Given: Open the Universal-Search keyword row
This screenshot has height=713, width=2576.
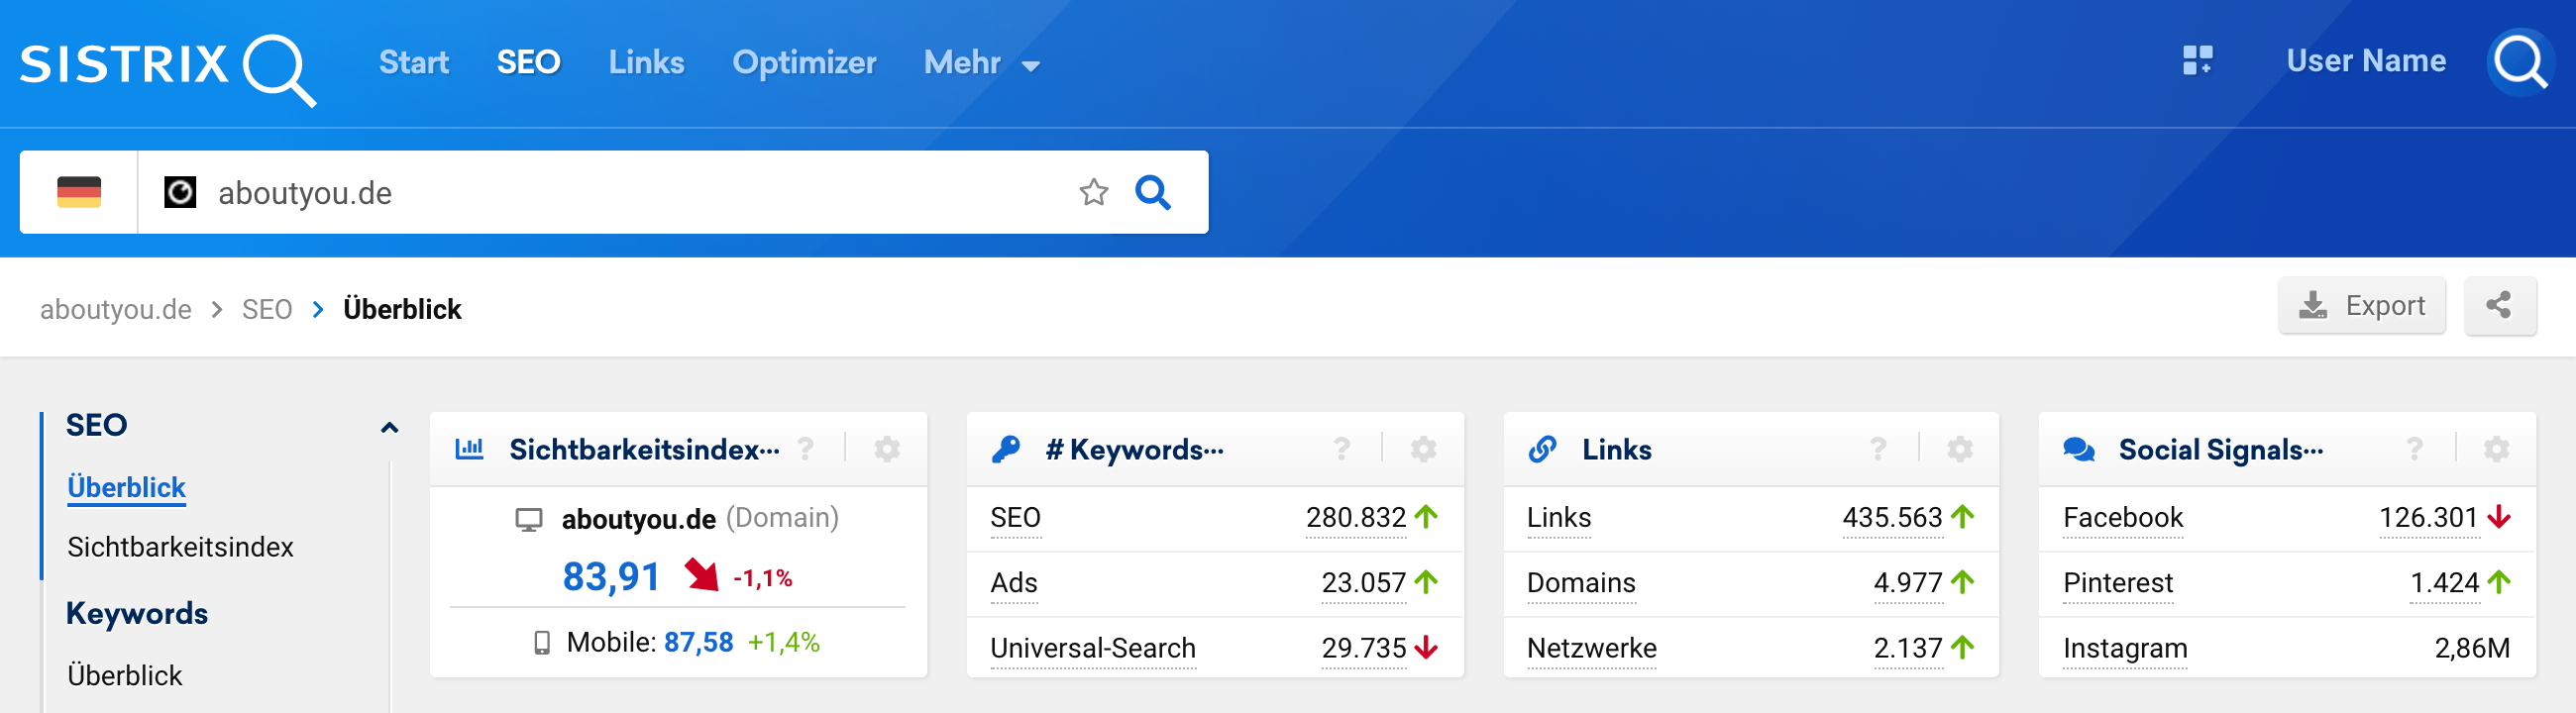Looking at the screenshot, I should click(1092, 648).
